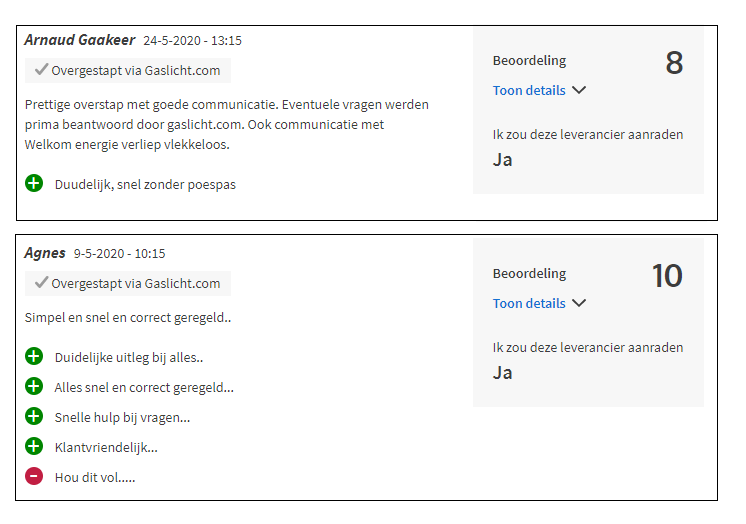This screenshot has height=524, width=746.
Task: Click green plus icon next to 'Snelle hulp bij vragen'
Action: pos(34,416)
